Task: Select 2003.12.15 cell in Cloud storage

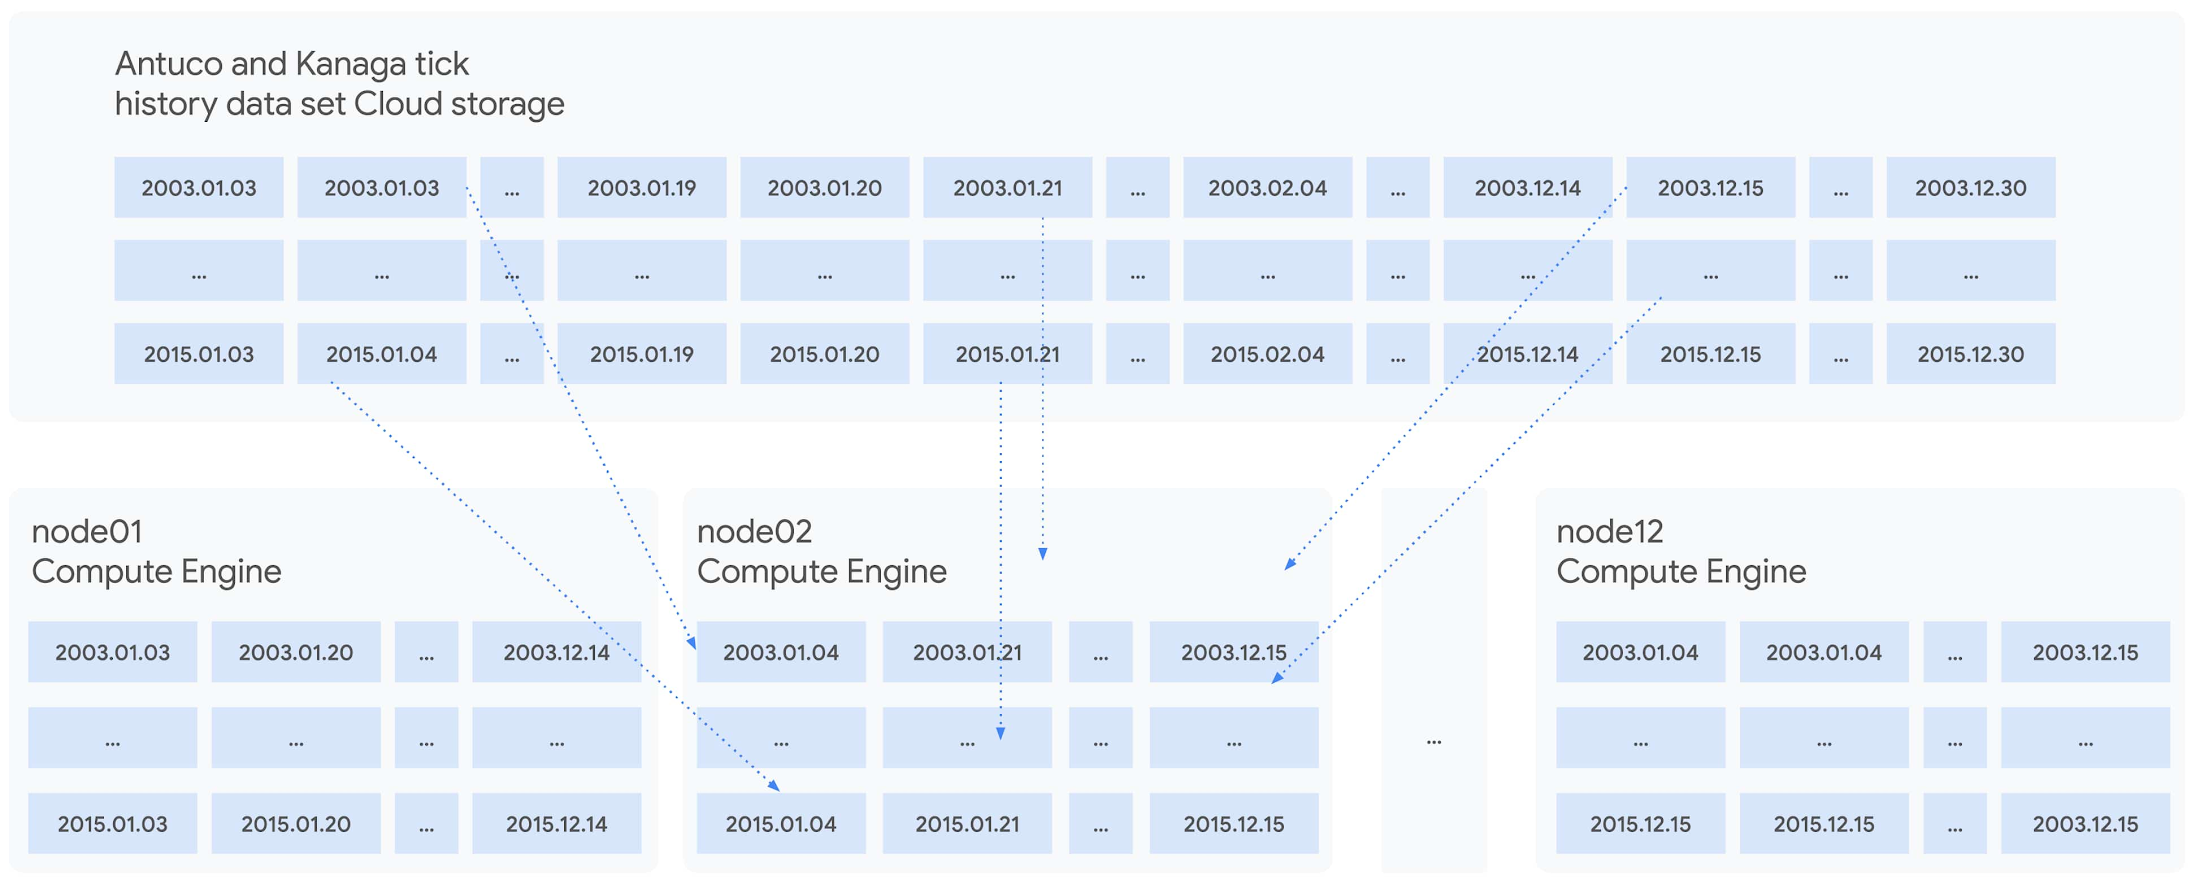Action: click(1711, 187)
